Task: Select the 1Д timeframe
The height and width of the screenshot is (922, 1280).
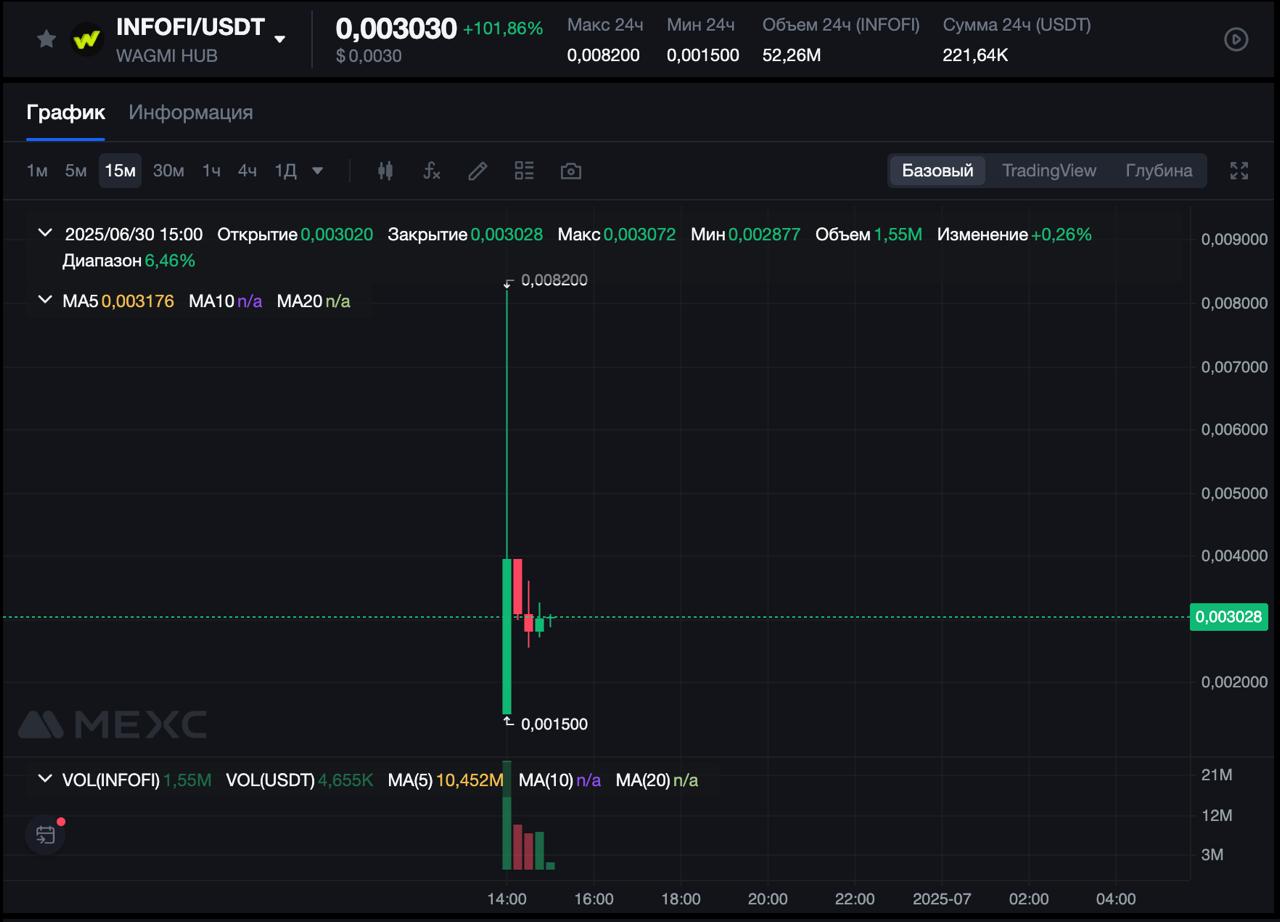Action: [x=286, y=171]
